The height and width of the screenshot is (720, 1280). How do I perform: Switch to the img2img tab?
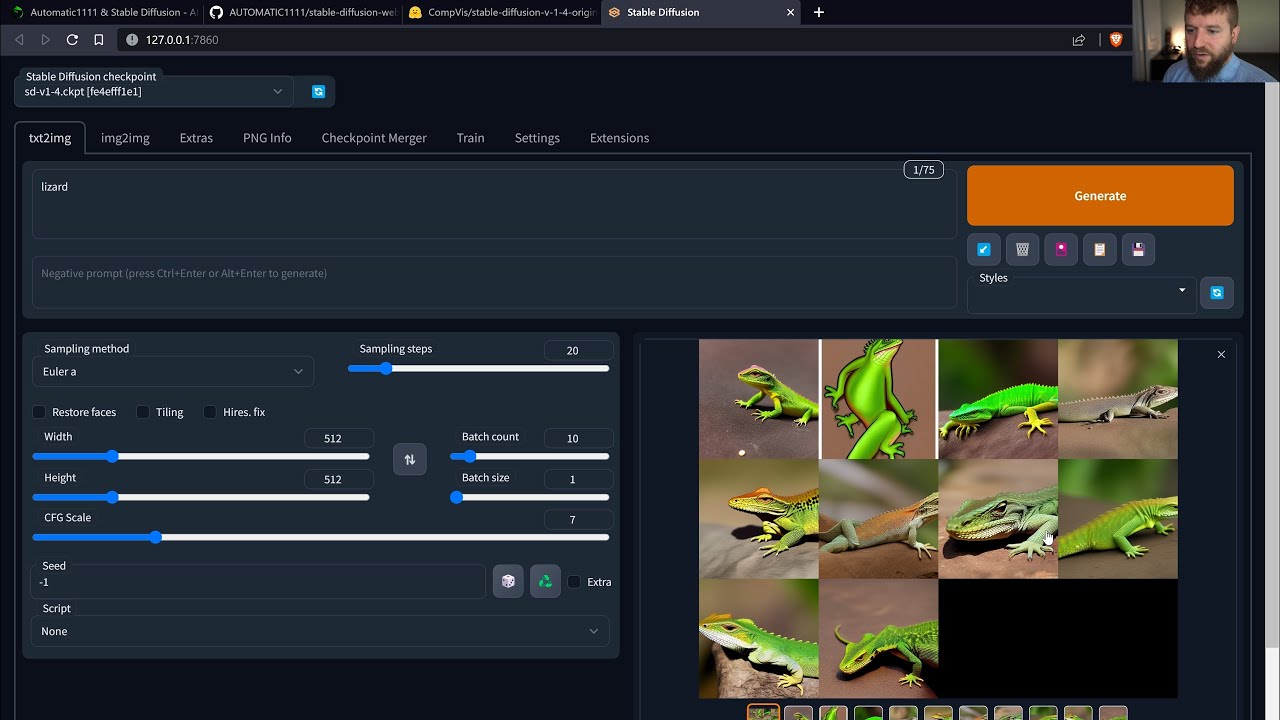[125, 138]
